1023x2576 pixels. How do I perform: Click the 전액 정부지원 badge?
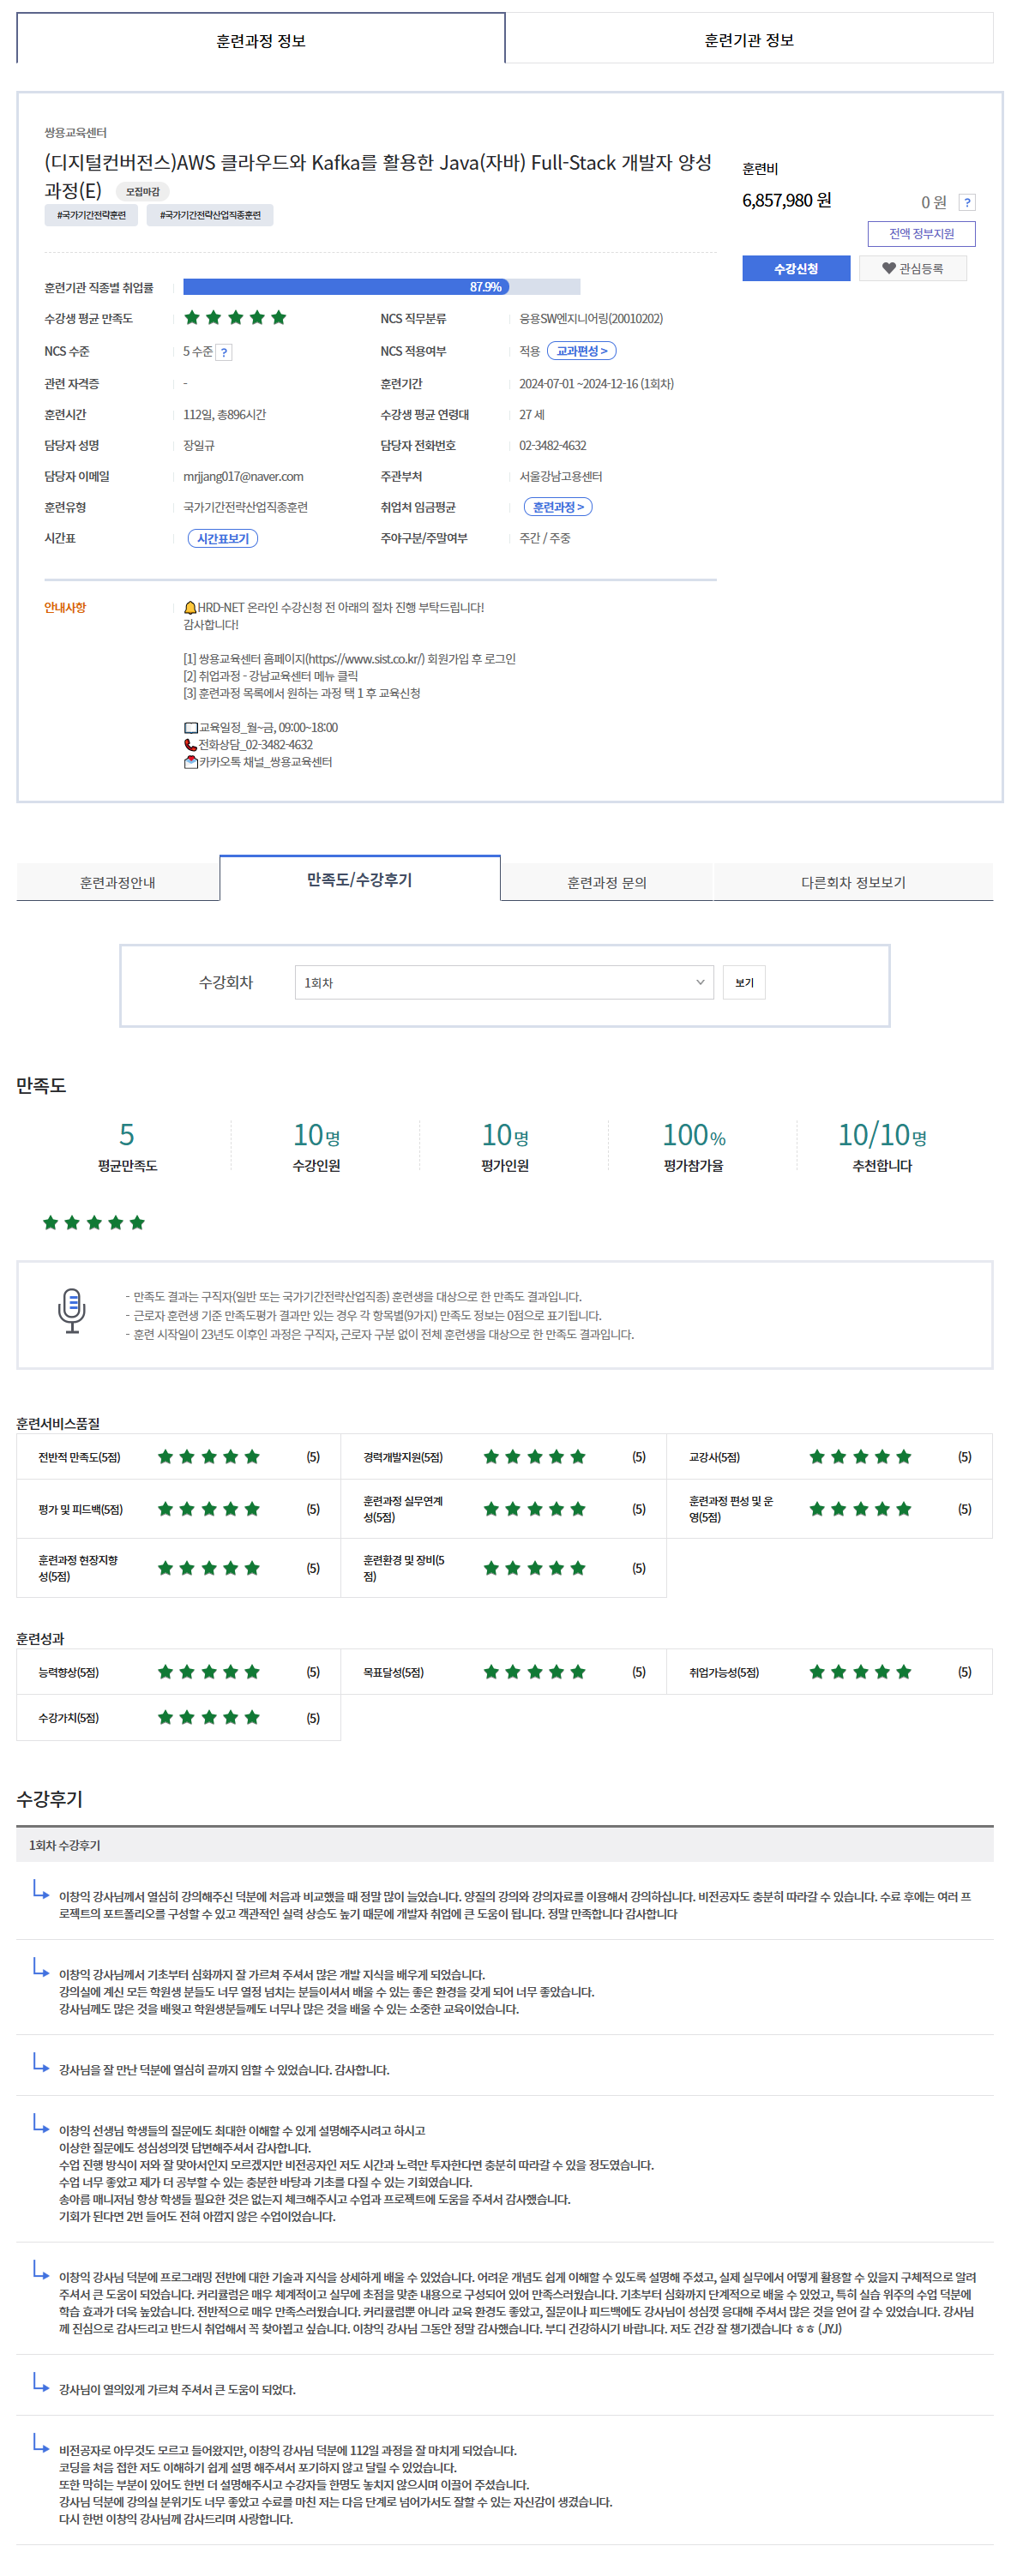point(920,234)
